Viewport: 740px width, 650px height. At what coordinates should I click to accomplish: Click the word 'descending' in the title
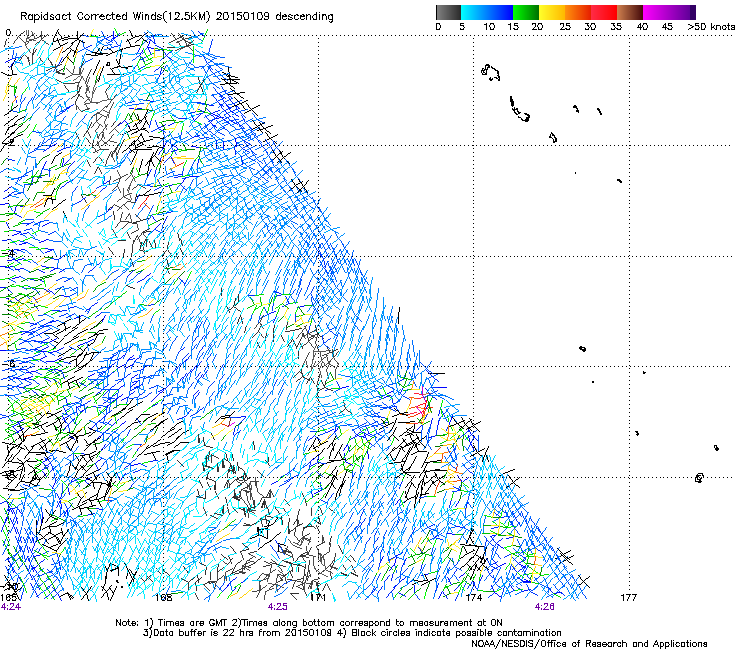304,17
